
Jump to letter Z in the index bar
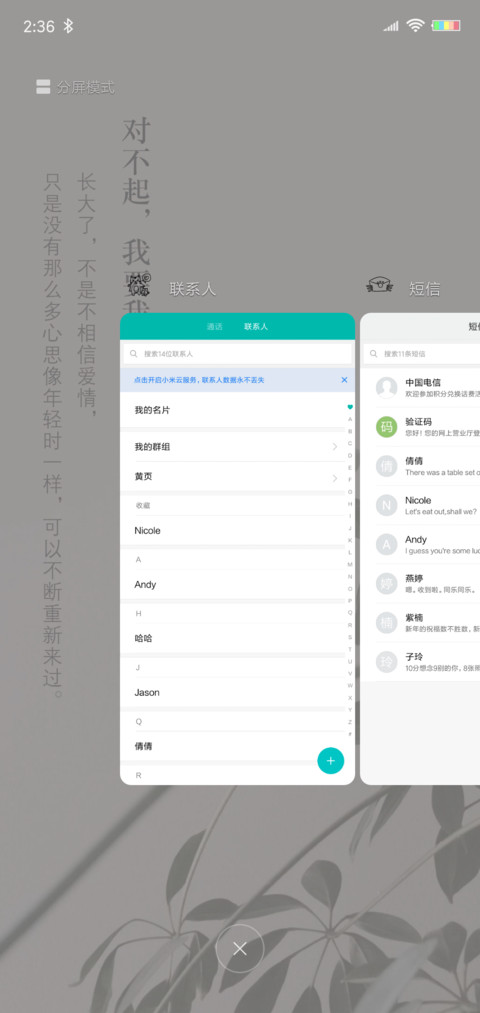pos(350,722)
